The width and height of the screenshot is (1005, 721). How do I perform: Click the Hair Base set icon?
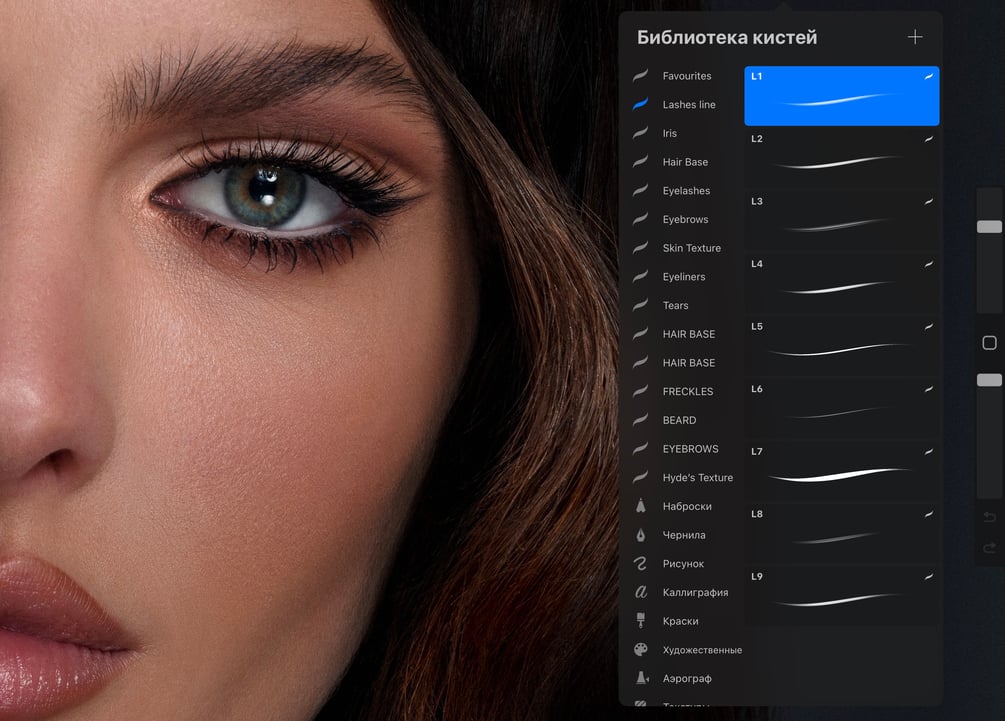(x=640, y=162)
